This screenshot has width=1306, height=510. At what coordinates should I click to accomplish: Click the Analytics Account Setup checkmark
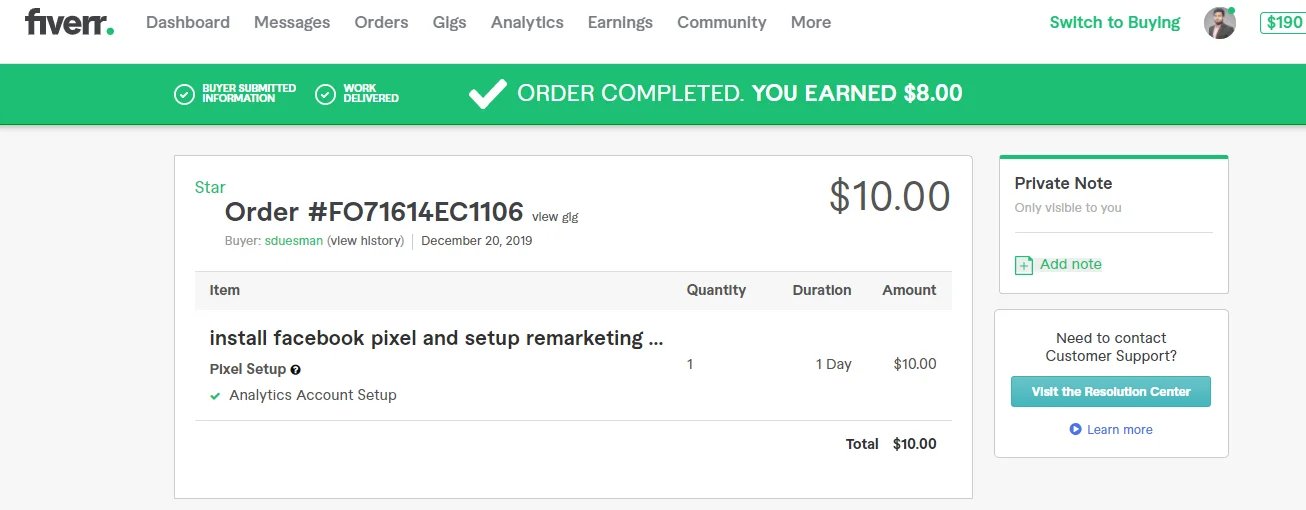pos(215,396)
